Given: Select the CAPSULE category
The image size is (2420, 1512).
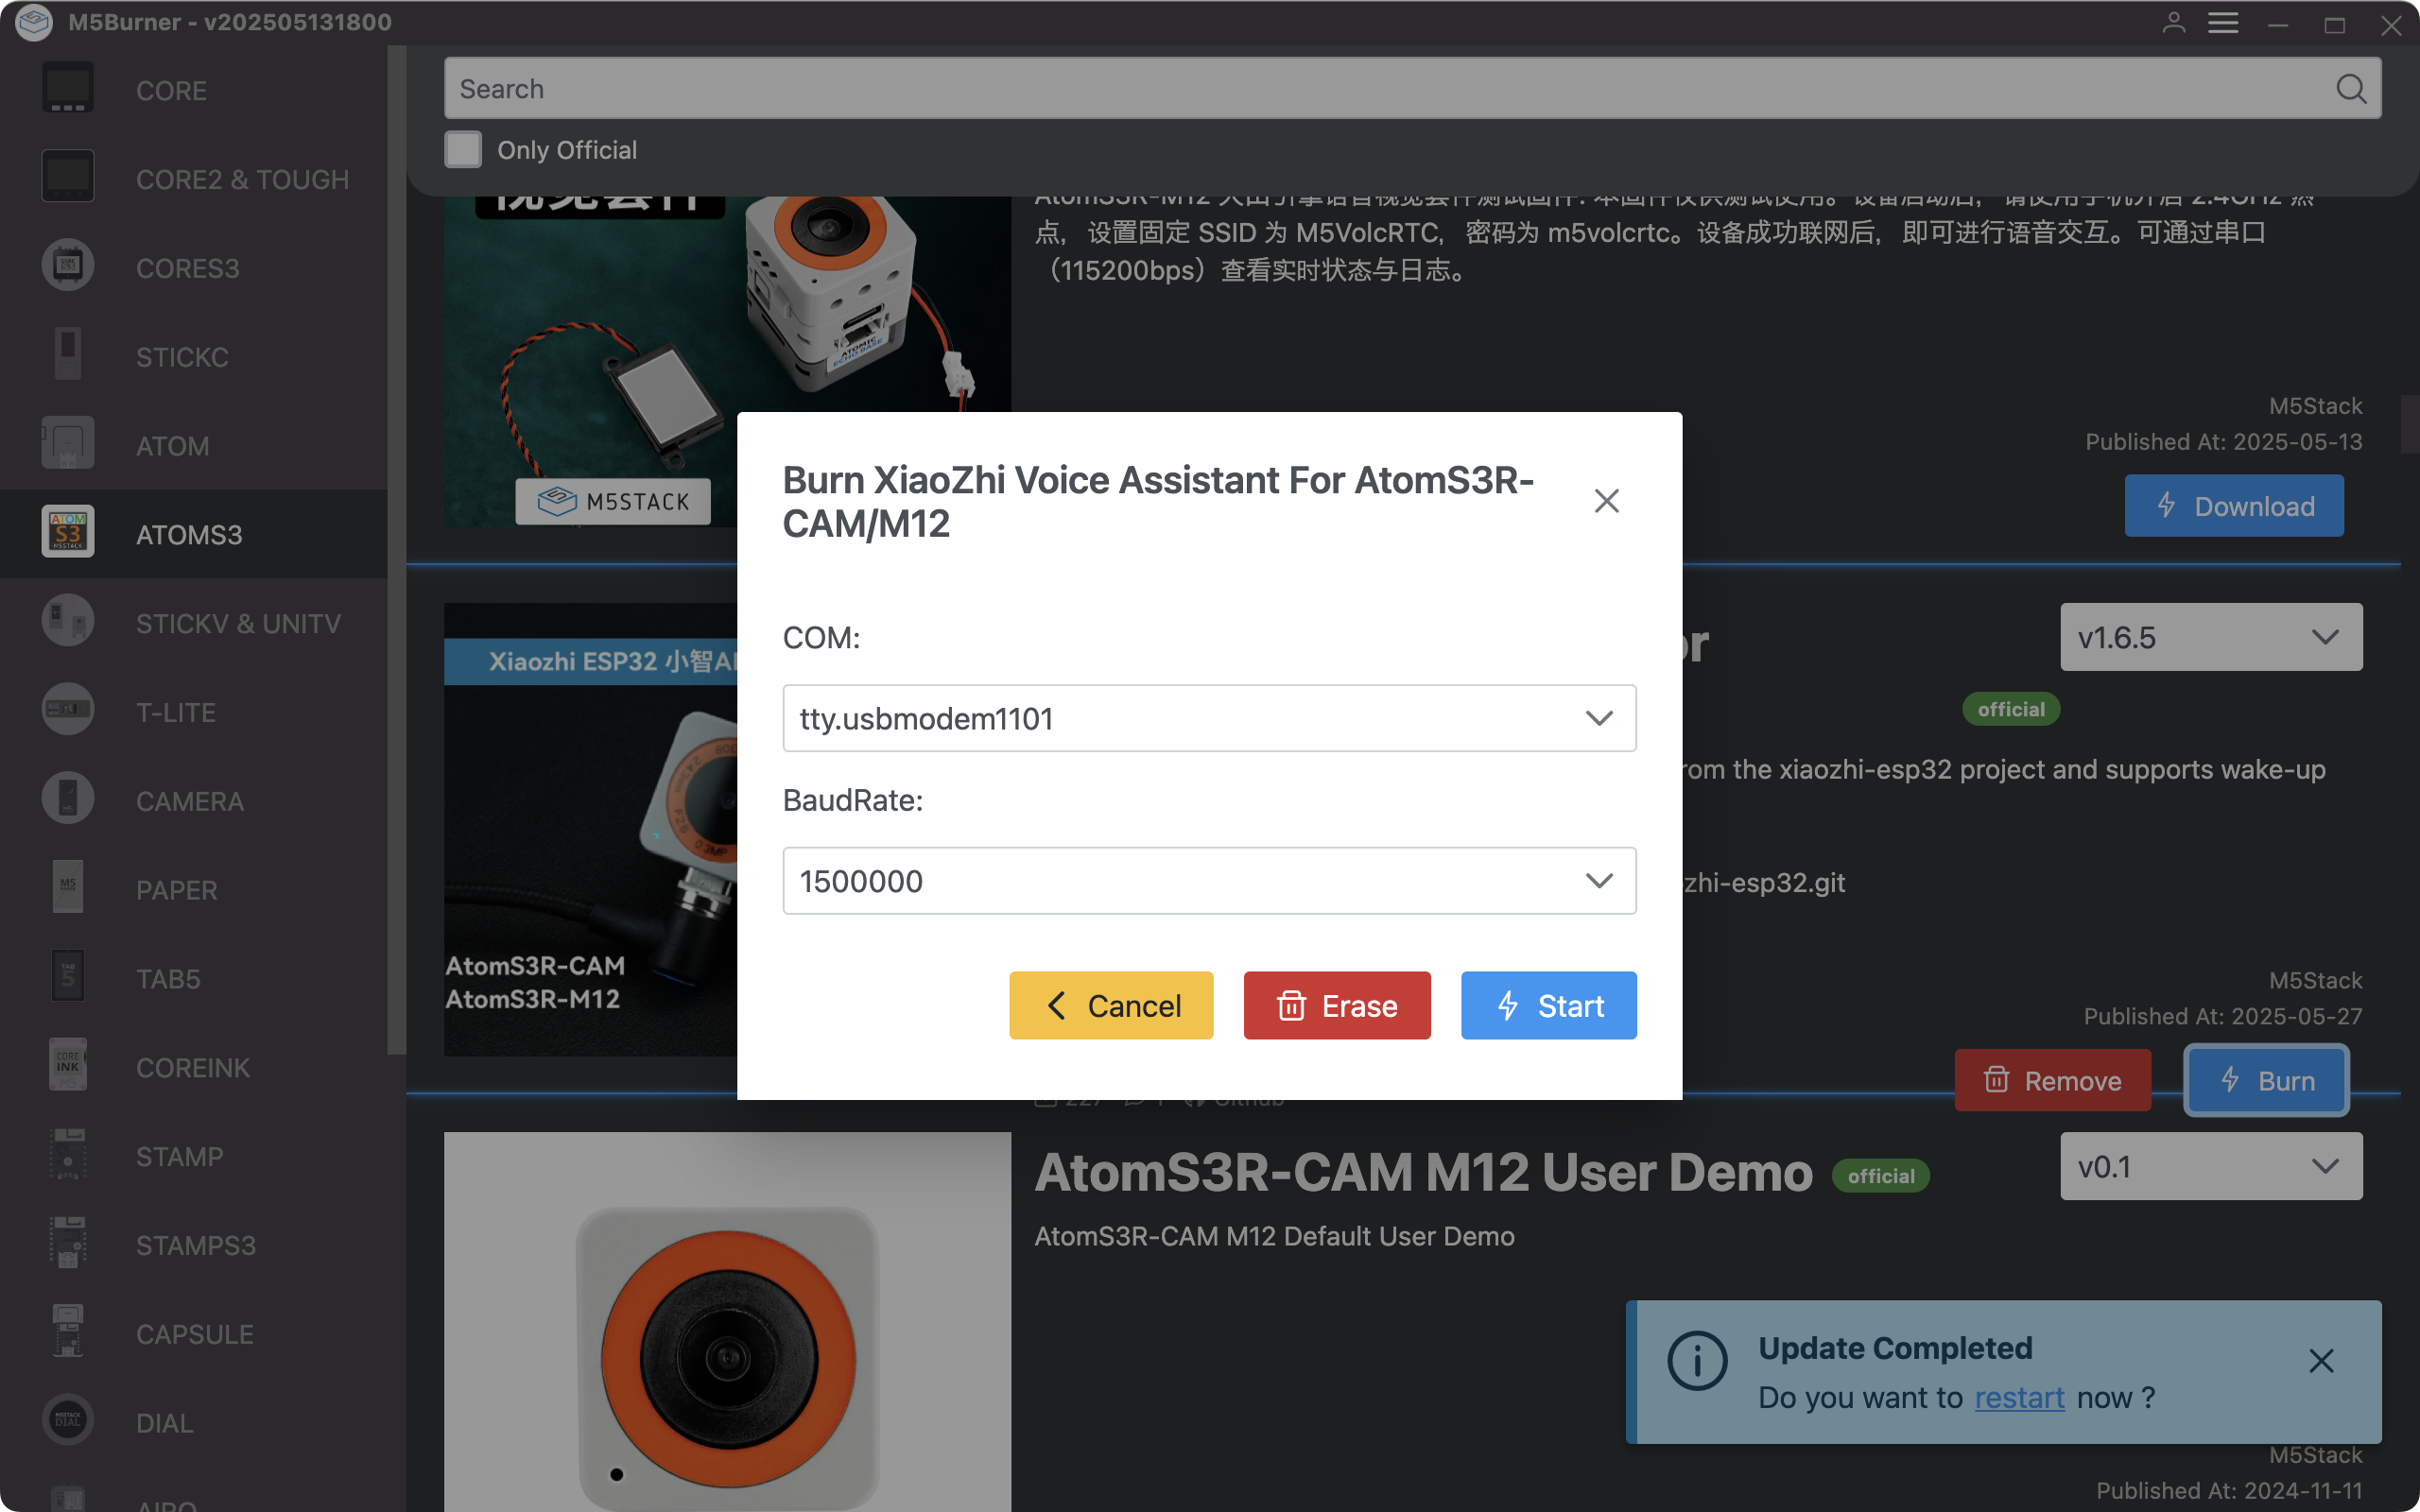Looking at the screenshot, I should click(193, 1334).
